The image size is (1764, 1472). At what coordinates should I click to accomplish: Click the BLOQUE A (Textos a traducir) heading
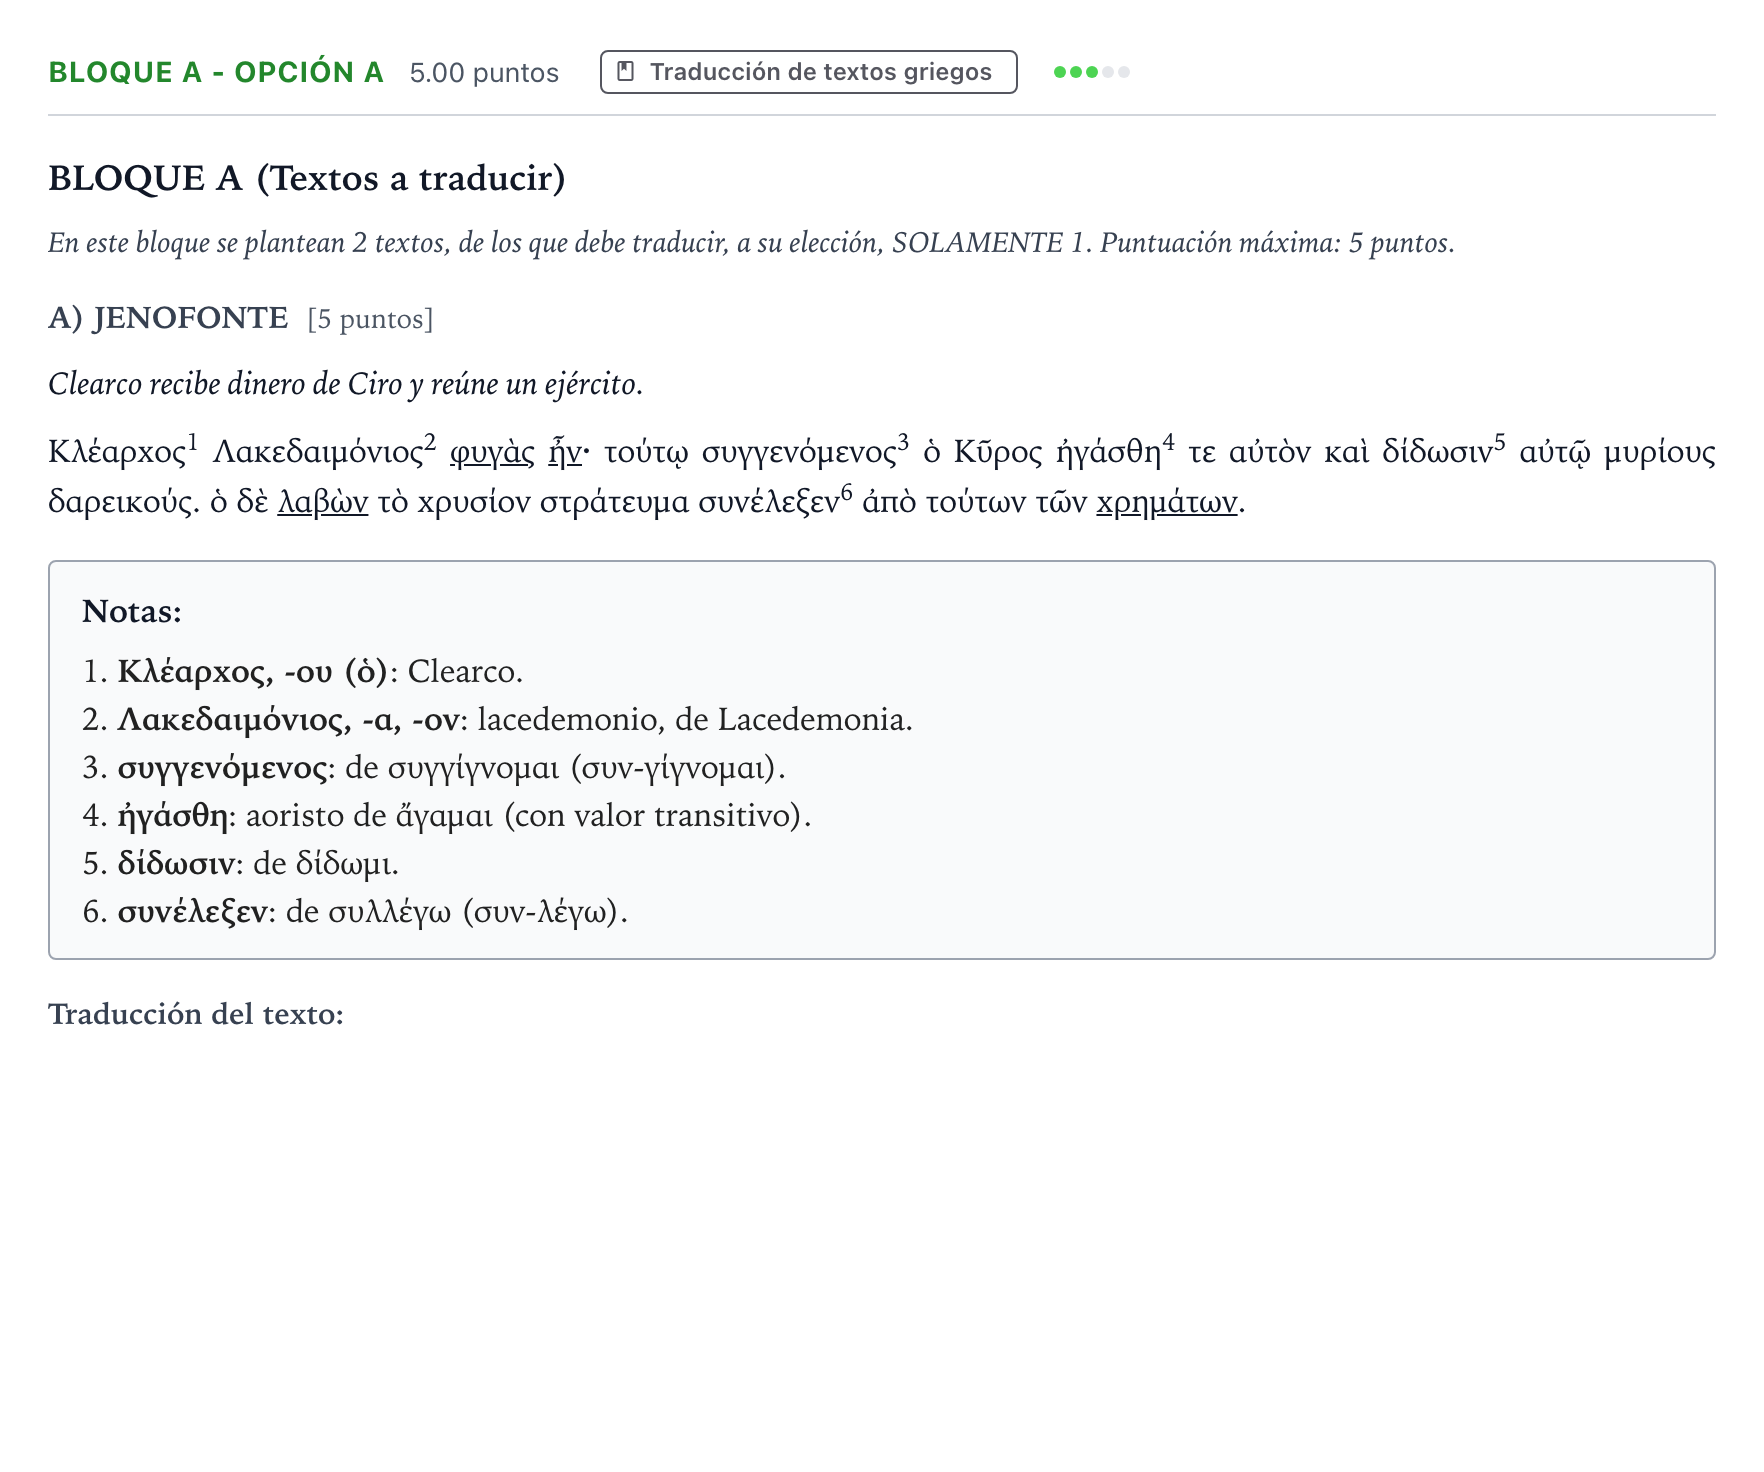click(307, 178)
